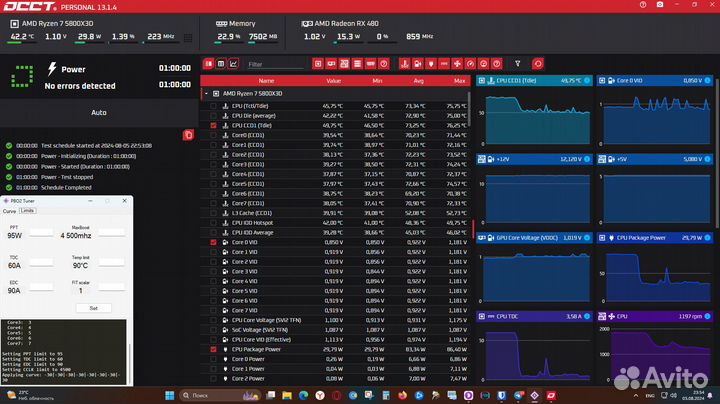The image size is (720, 404).
Task: Click the ENG language indicator in tray
Action: pos(650,395)
